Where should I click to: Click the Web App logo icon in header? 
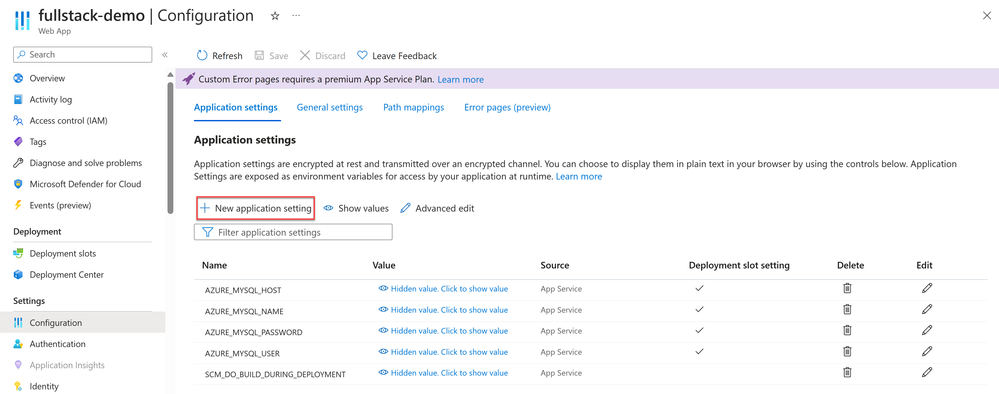[22, 20]
